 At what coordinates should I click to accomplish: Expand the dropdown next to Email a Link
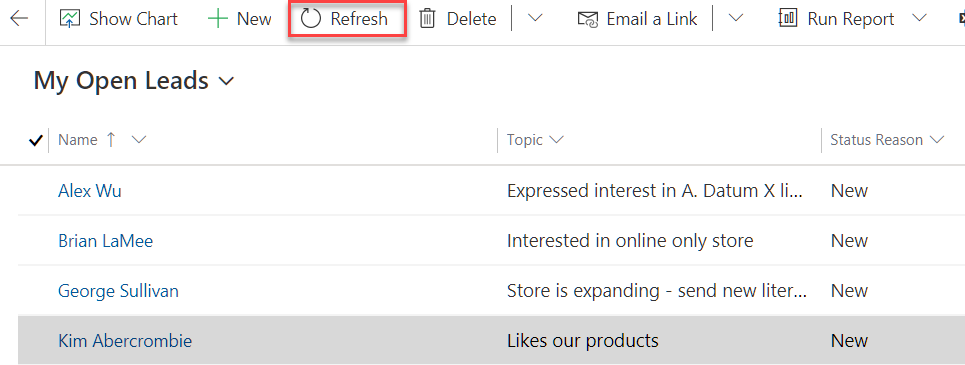coord(735,18)
